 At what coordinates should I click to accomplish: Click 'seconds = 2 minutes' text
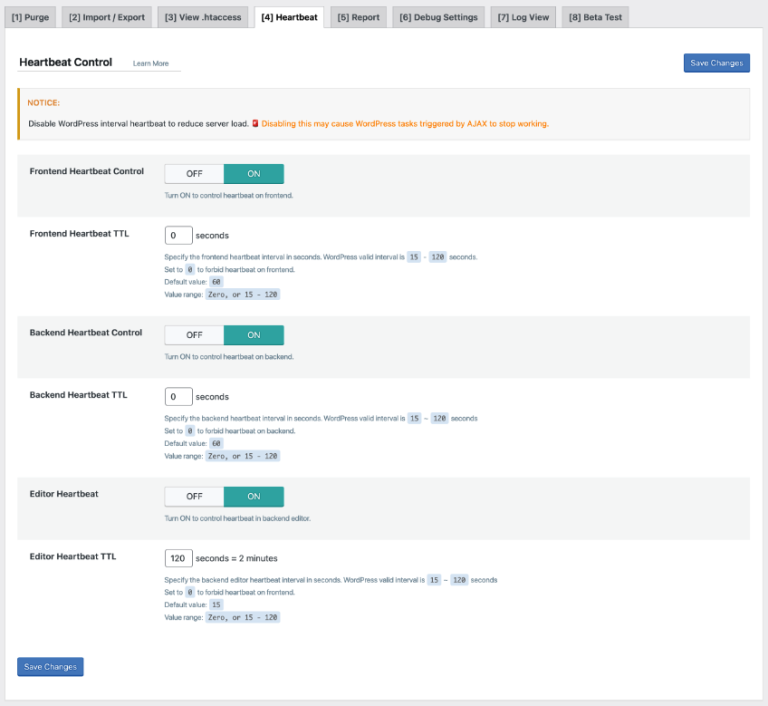tap(237, 558)
